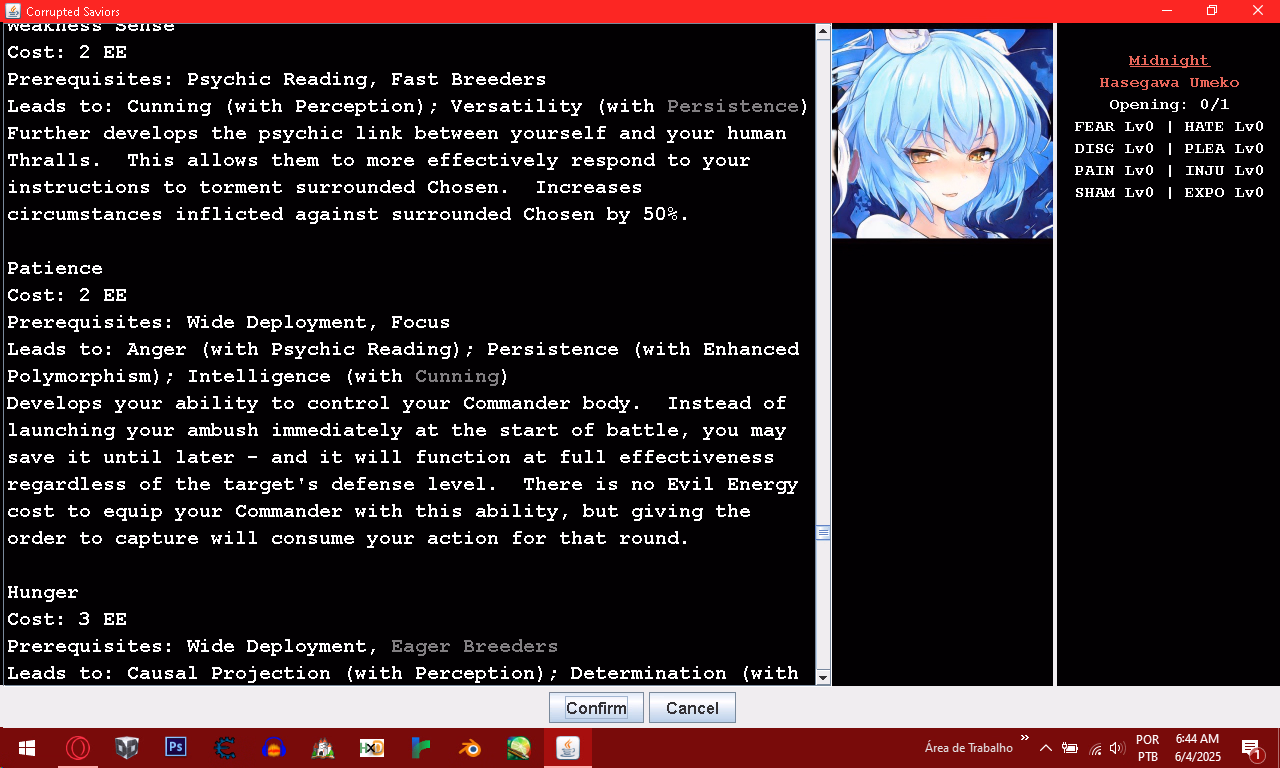The width and height of the screenshot is (1280, 768).
Task: Click 'Prerequisites: Psychic Reading, Fast Breeders' line
Action: (x=277, y=79)
